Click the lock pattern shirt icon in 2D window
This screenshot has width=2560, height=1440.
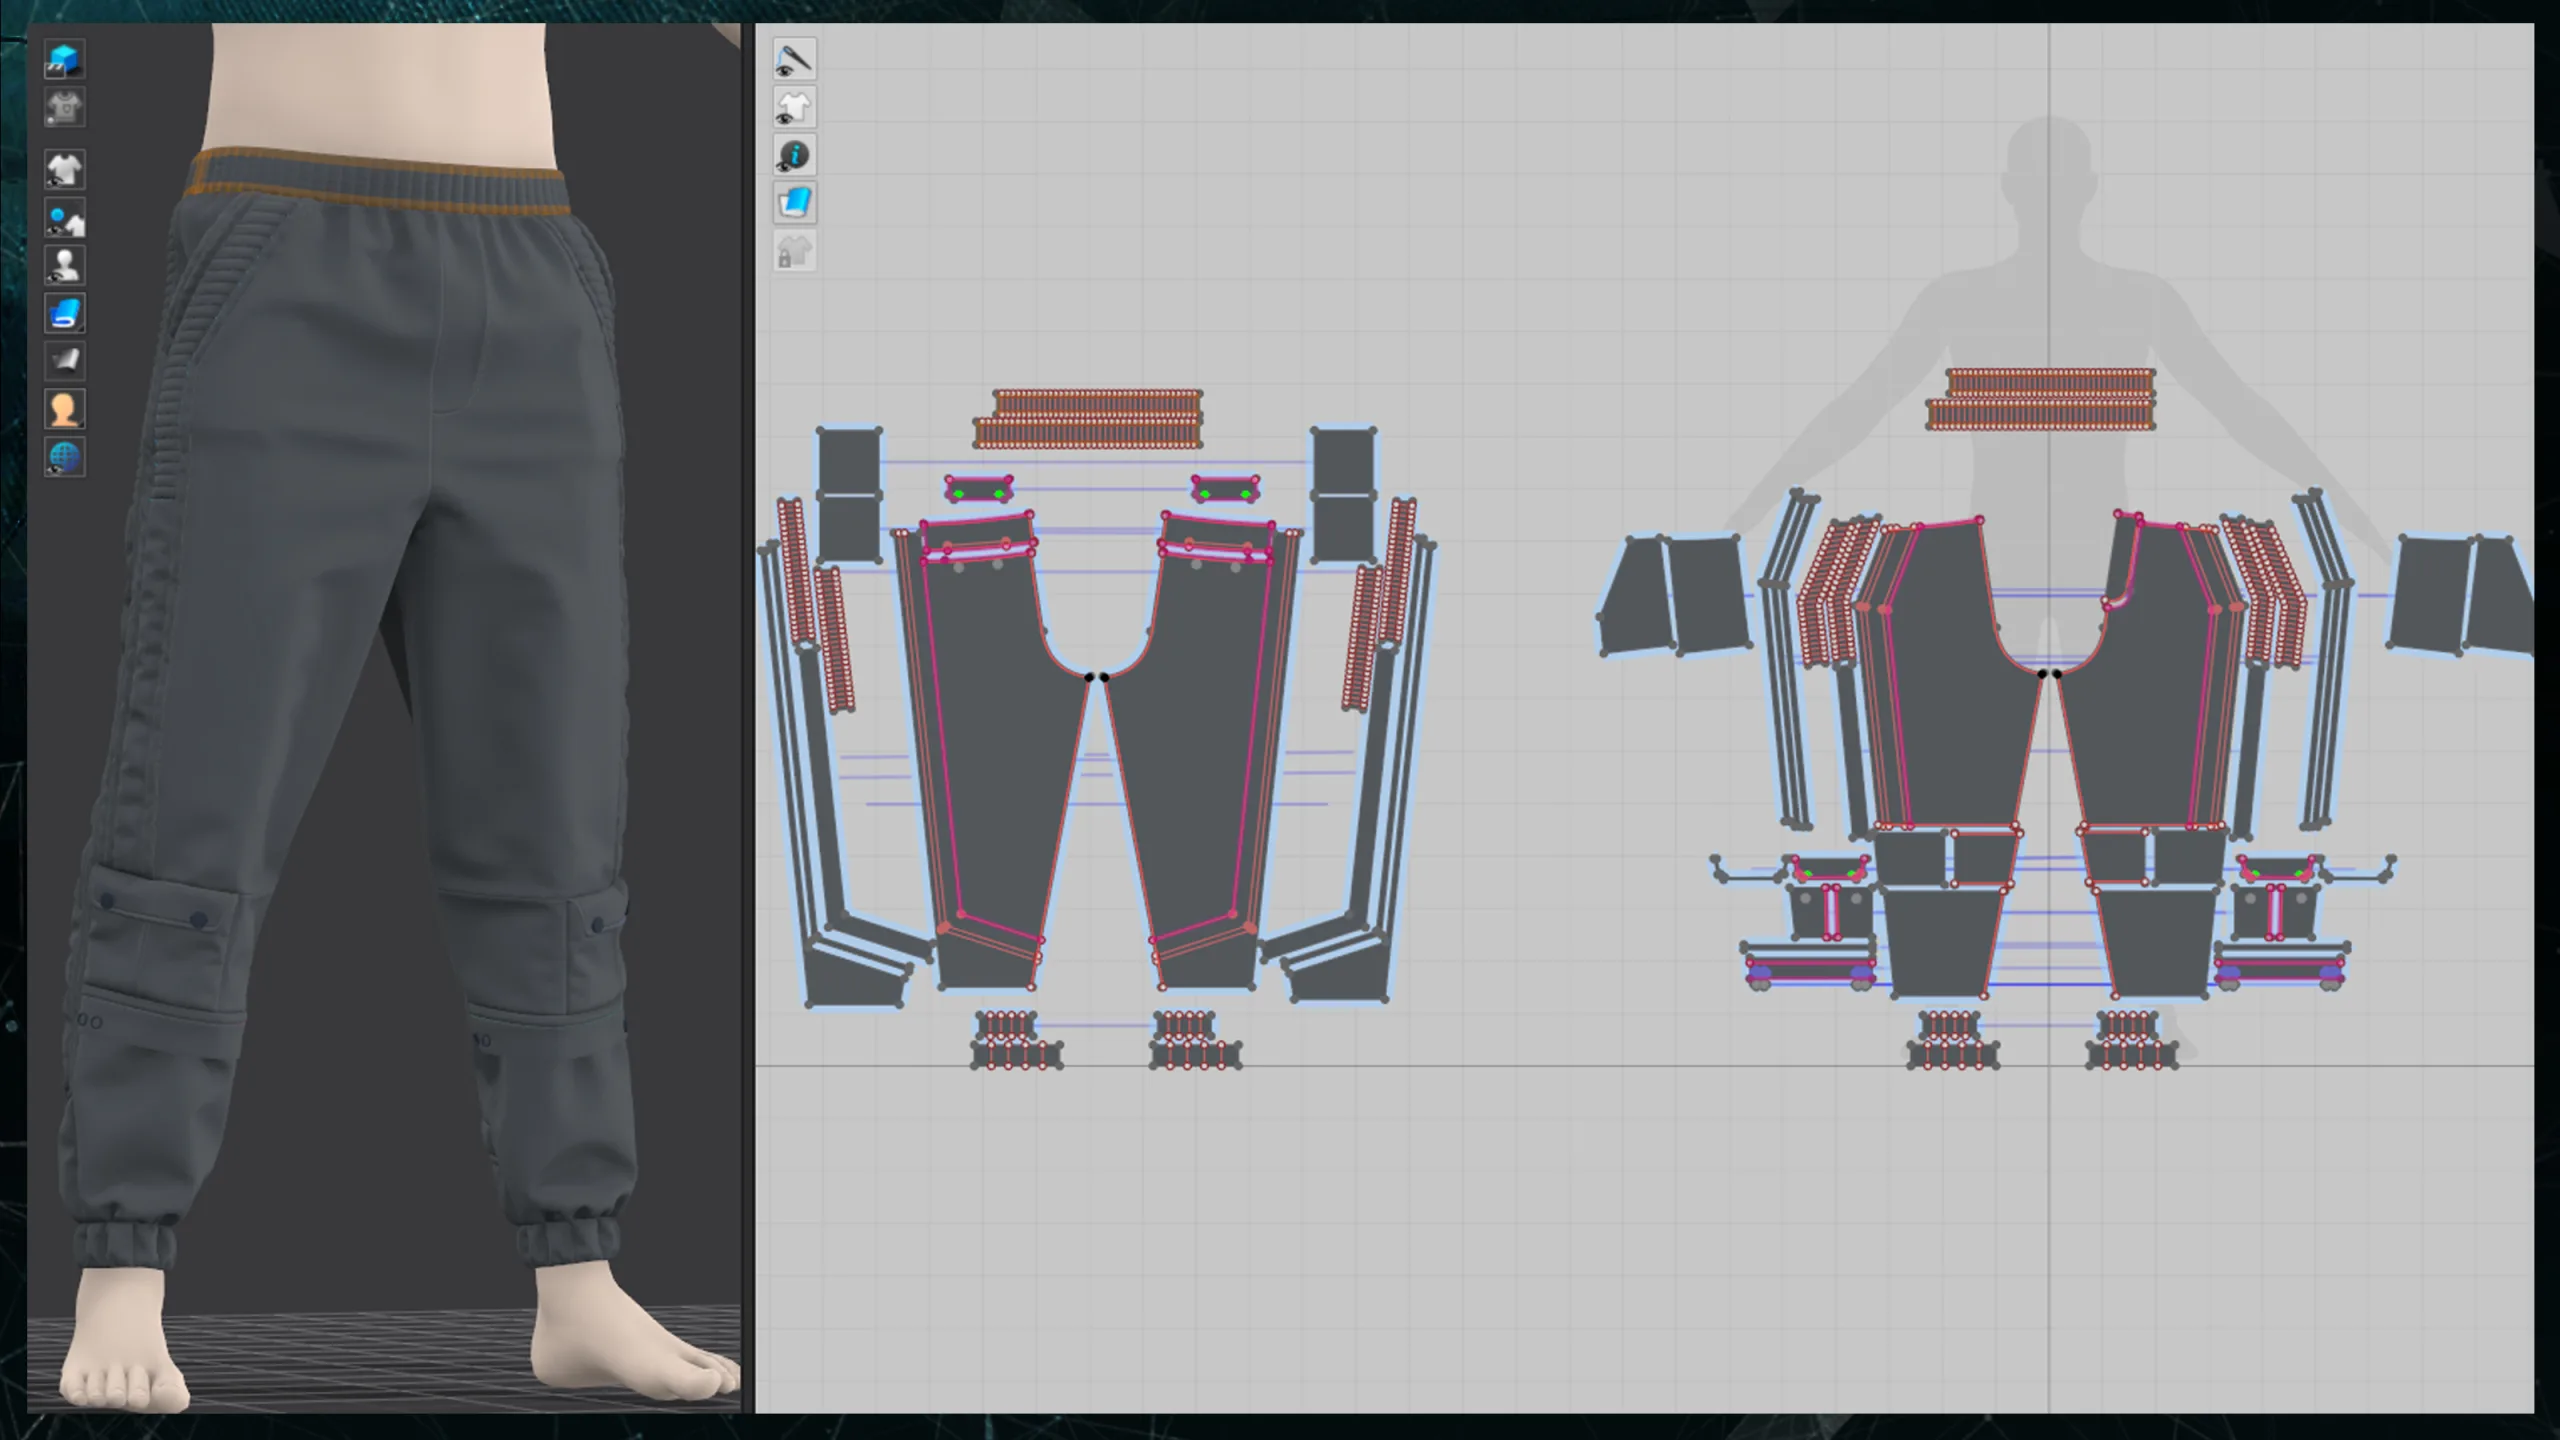(795, 252)
